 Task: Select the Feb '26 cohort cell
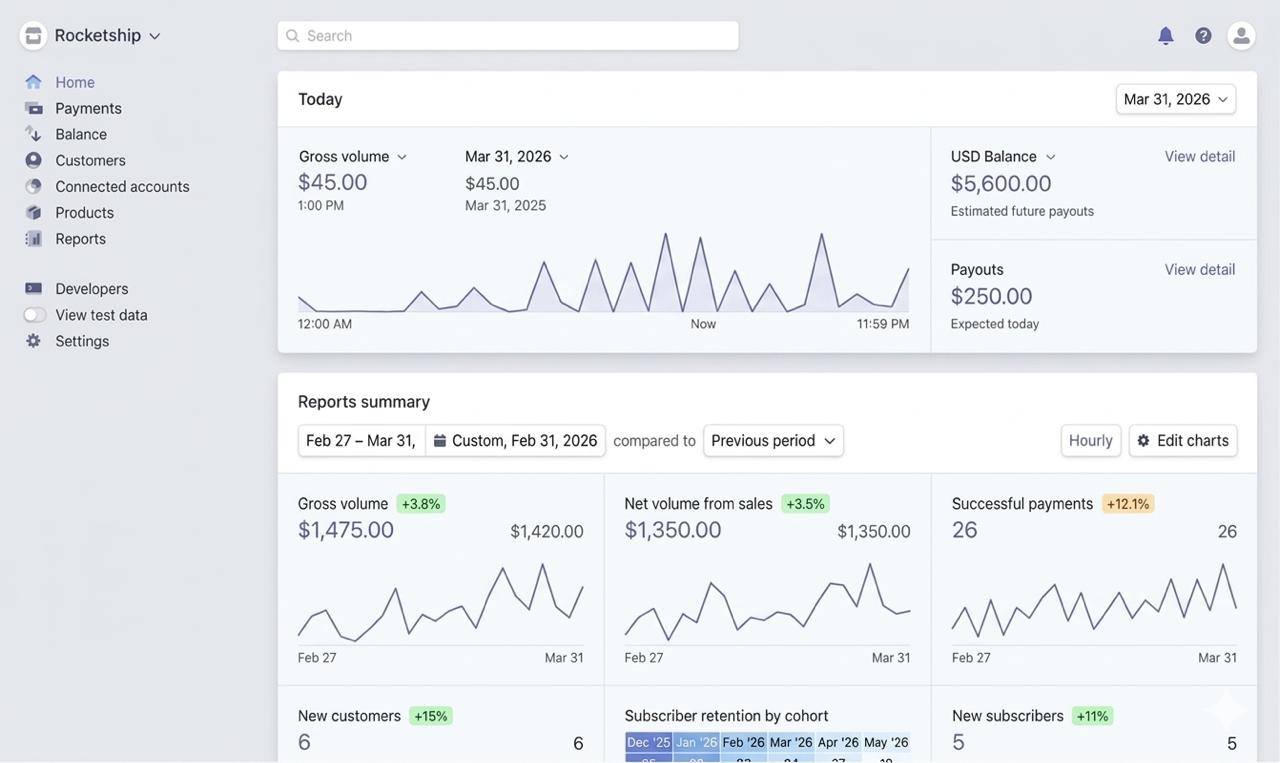tap(744, 742)
